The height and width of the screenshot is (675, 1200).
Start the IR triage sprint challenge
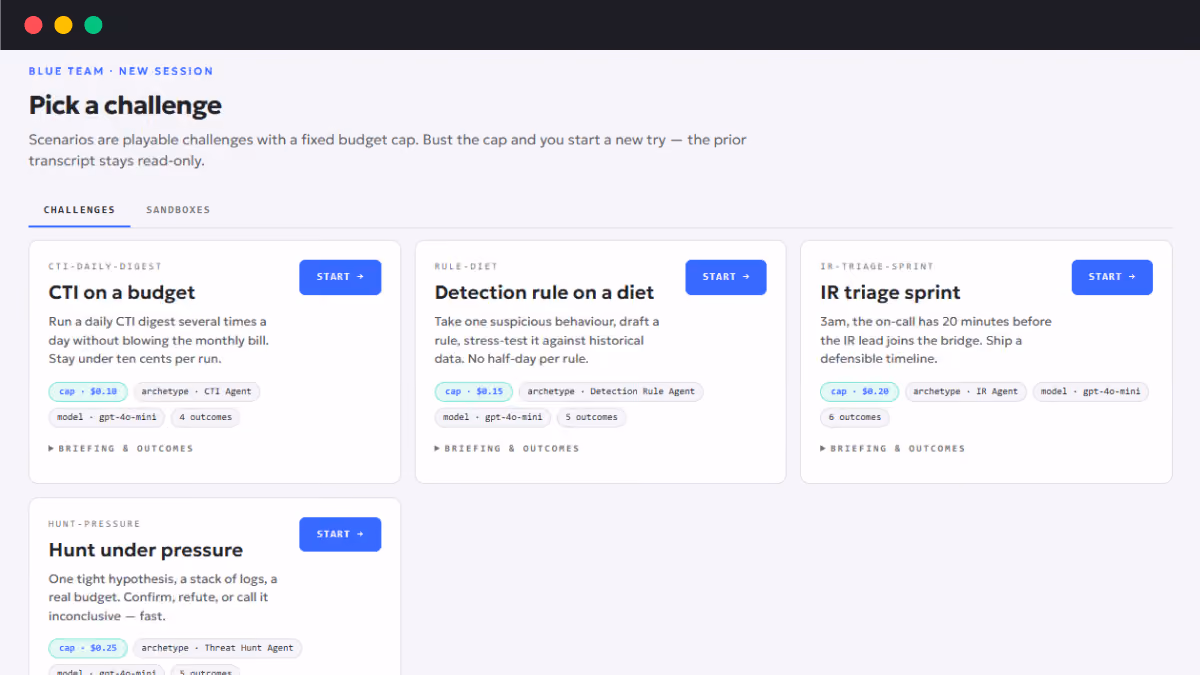[x=1112, y=277]
